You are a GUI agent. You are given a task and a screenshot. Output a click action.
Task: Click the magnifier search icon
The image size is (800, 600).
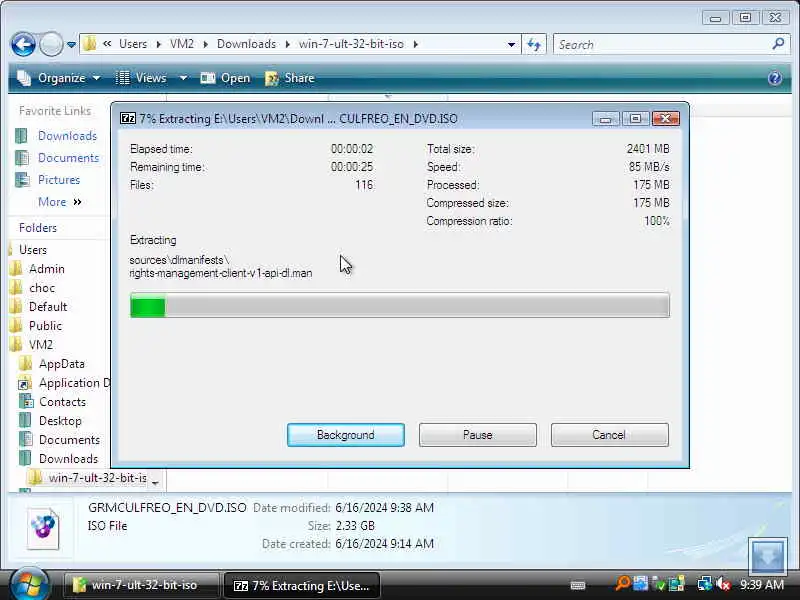point(778,44)
